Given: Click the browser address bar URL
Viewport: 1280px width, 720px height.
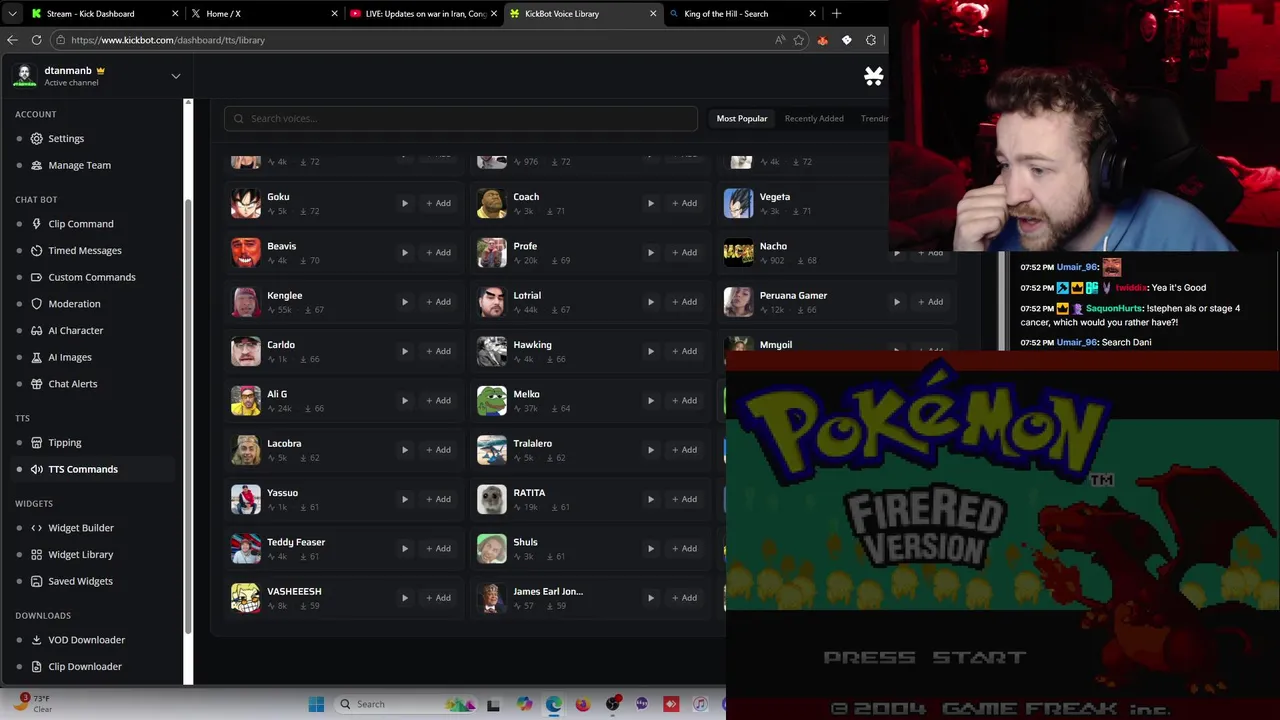Looking at the screenshot, I should tap(168, 40).
